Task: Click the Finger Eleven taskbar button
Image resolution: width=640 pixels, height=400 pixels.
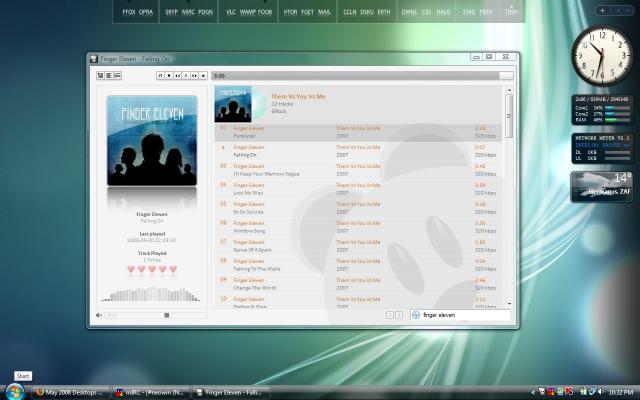Action: point(229,393)
